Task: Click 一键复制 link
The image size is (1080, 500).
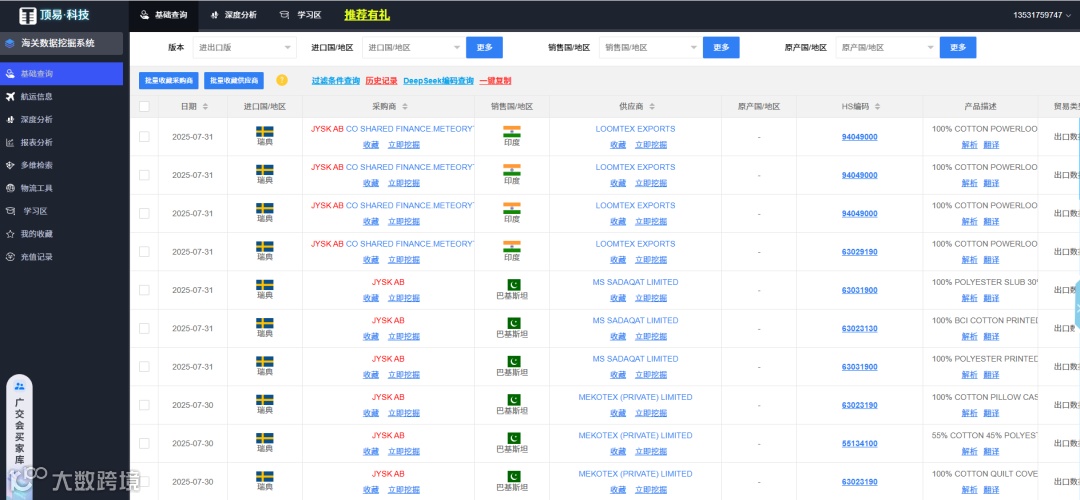Action: [x=495, y=81]
